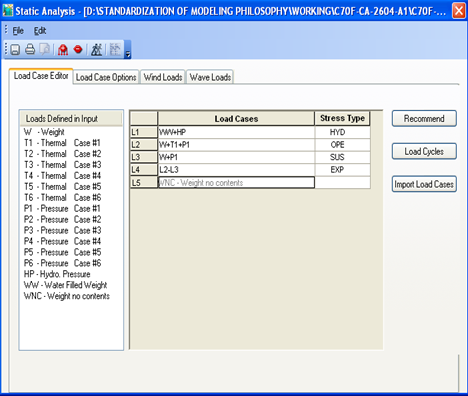The height and width of the screenshot is (396, 468).
Task: Click the empty L5 stress type cell
Action: 342,182
